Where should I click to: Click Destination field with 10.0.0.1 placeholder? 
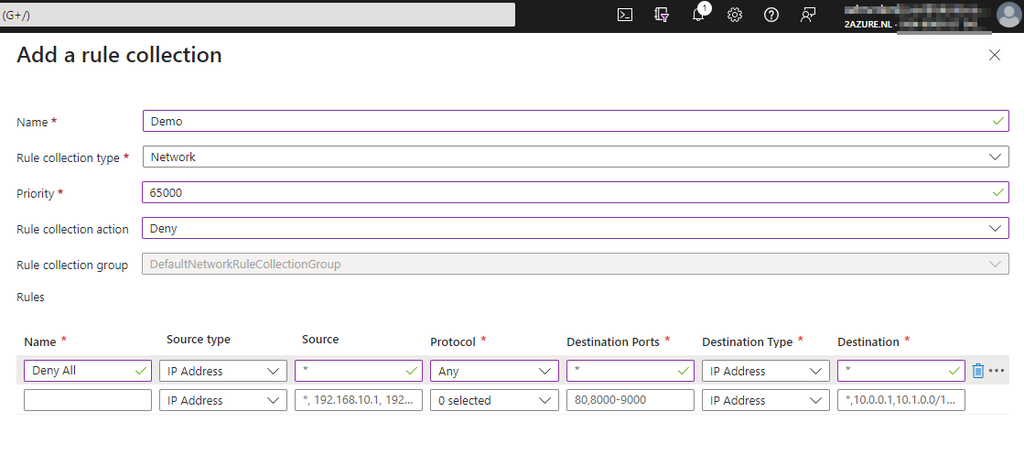tap(901, 400)
